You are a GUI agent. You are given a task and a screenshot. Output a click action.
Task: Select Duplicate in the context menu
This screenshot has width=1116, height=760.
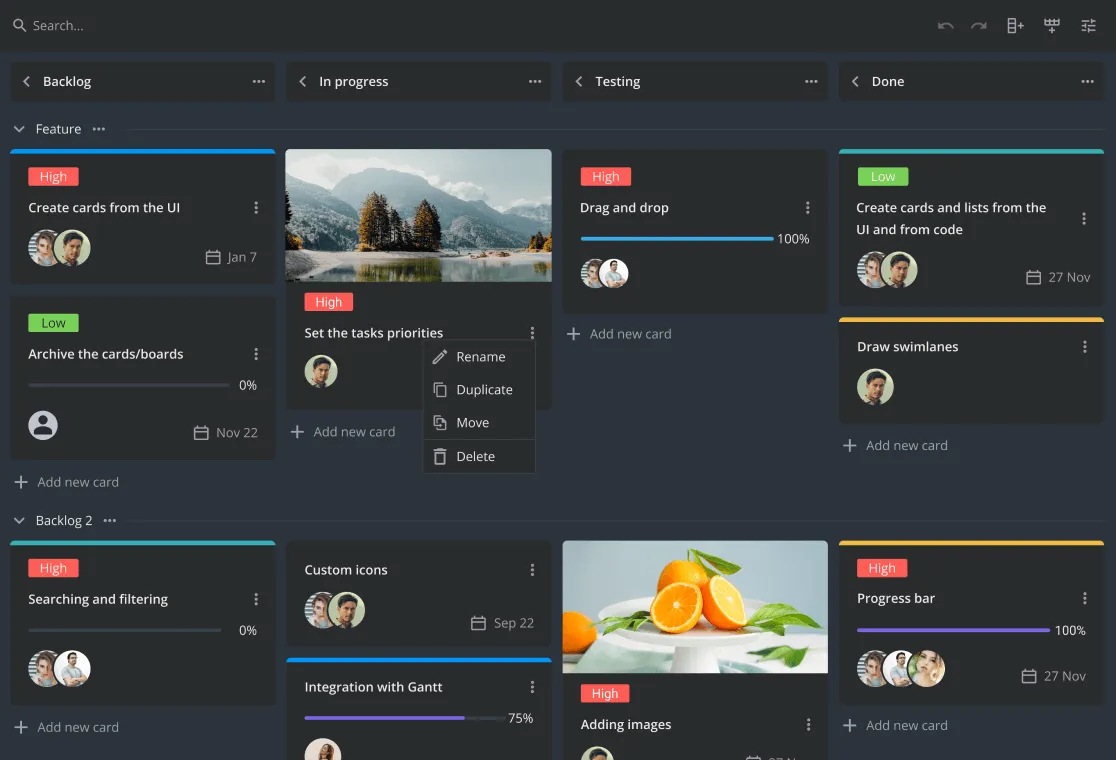[479, 389]
